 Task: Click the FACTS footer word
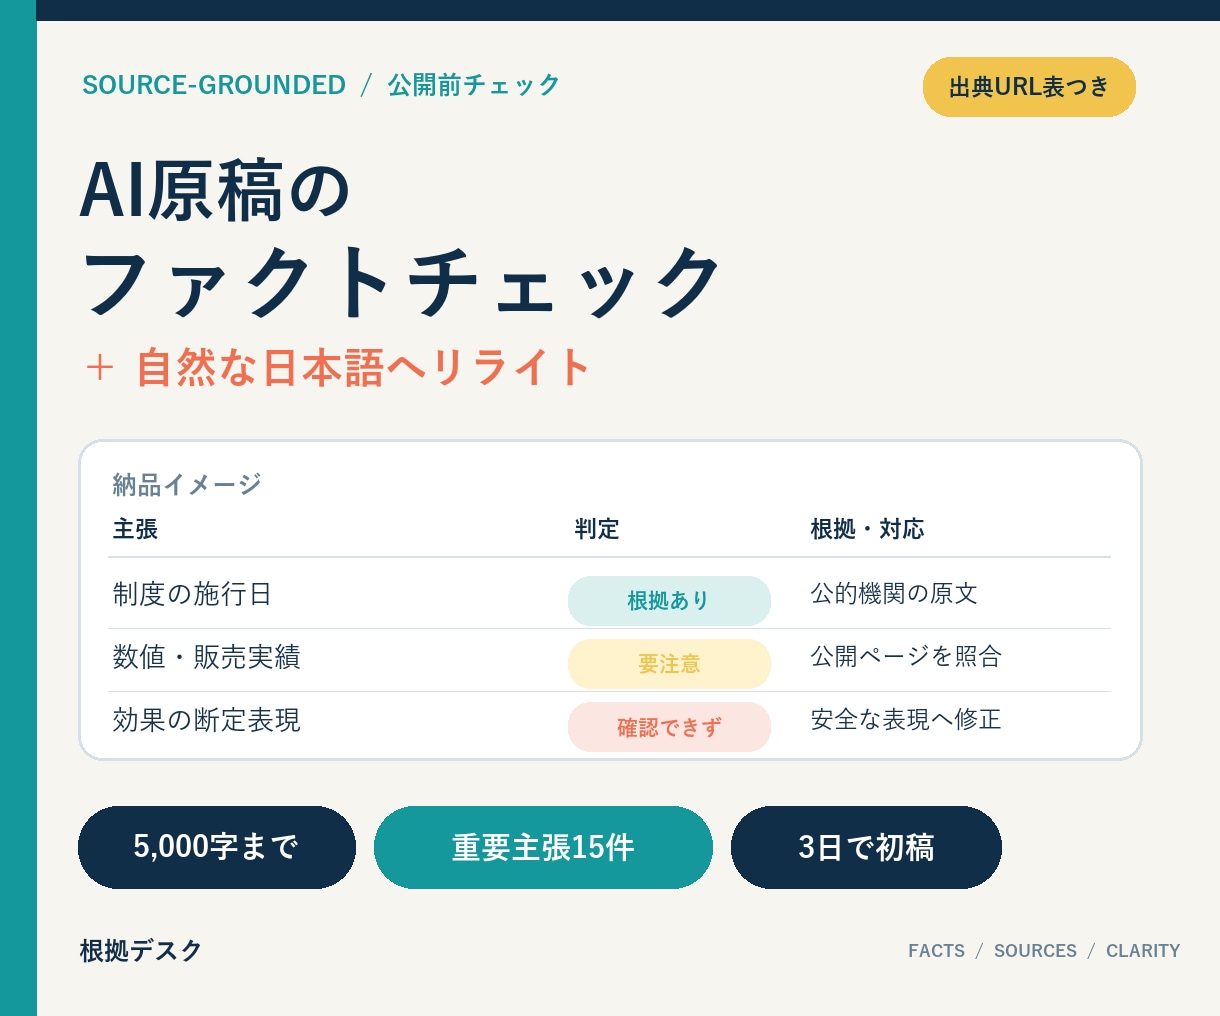[x=937, y=951]
